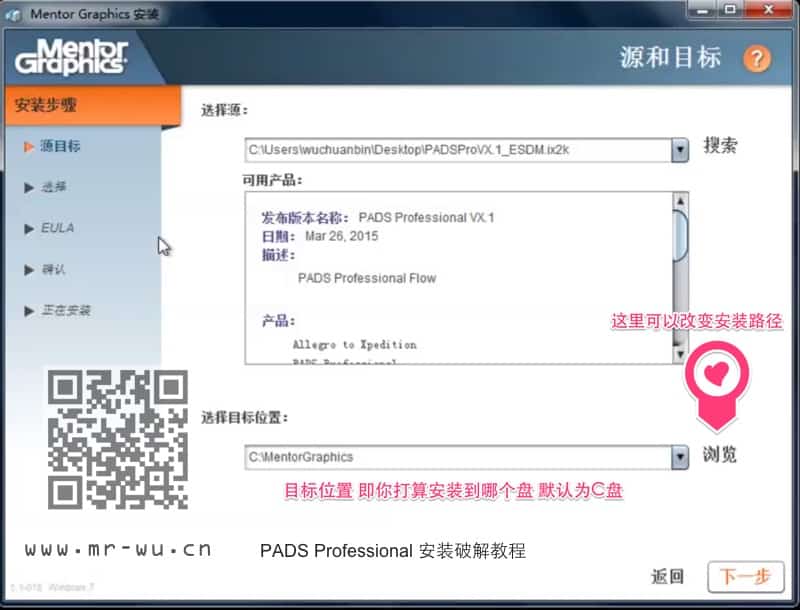
Task: Select the 选择 step in sidebar
Action: (x=54, y=187)
